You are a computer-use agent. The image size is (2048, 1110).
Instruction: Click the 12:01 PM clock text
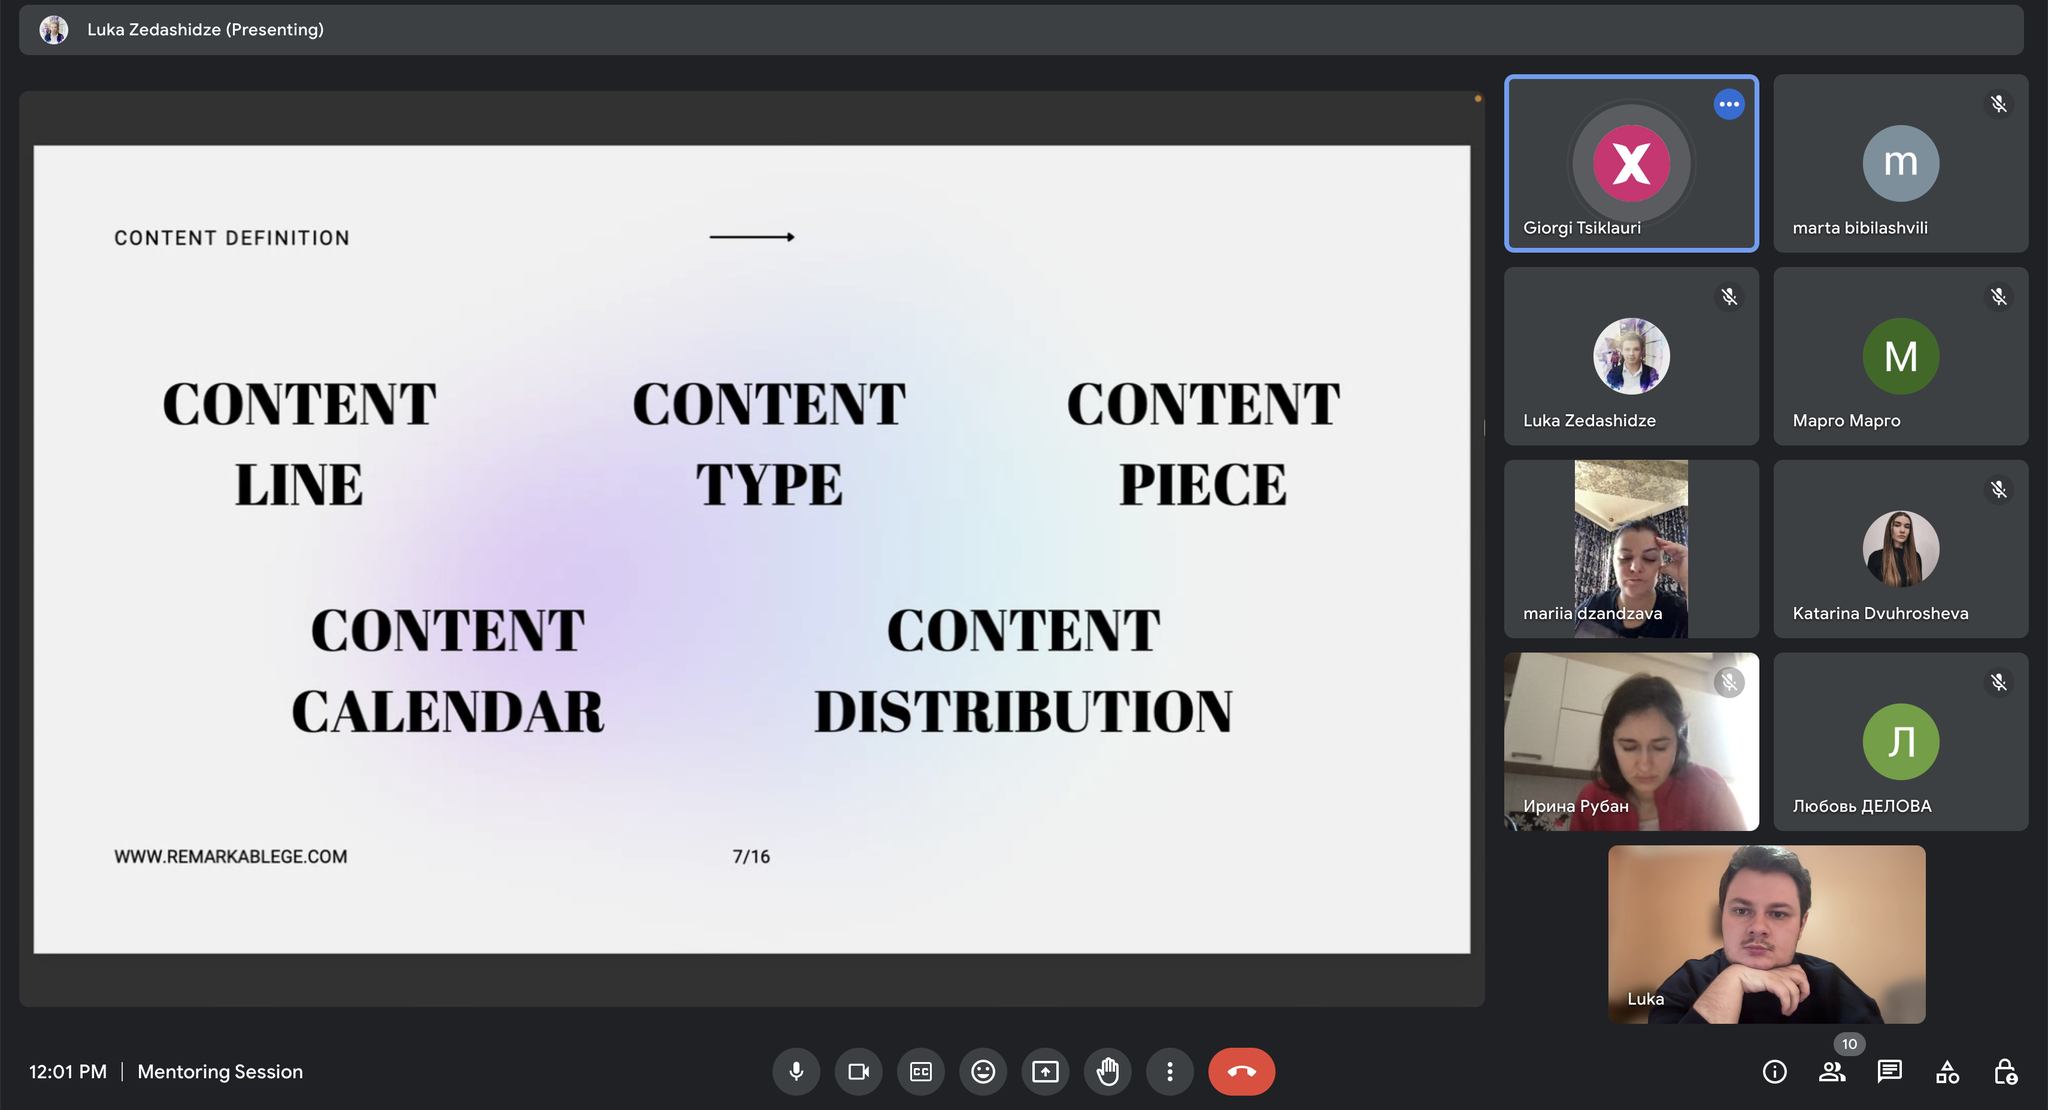68,1072
